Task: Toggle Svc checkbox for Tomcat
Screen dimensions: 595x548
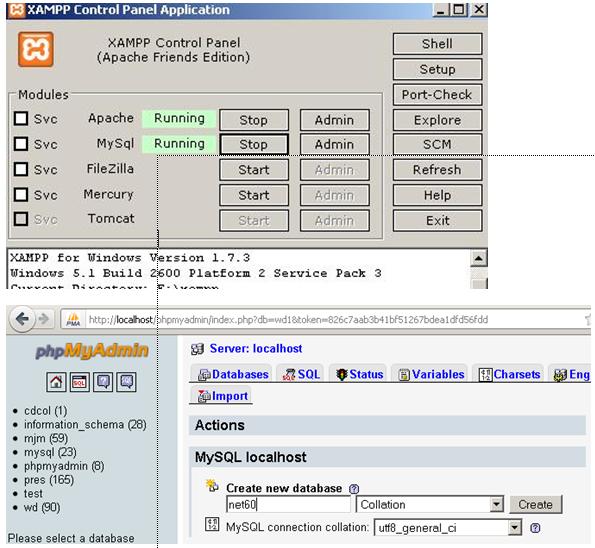Action: coord(21,219)
